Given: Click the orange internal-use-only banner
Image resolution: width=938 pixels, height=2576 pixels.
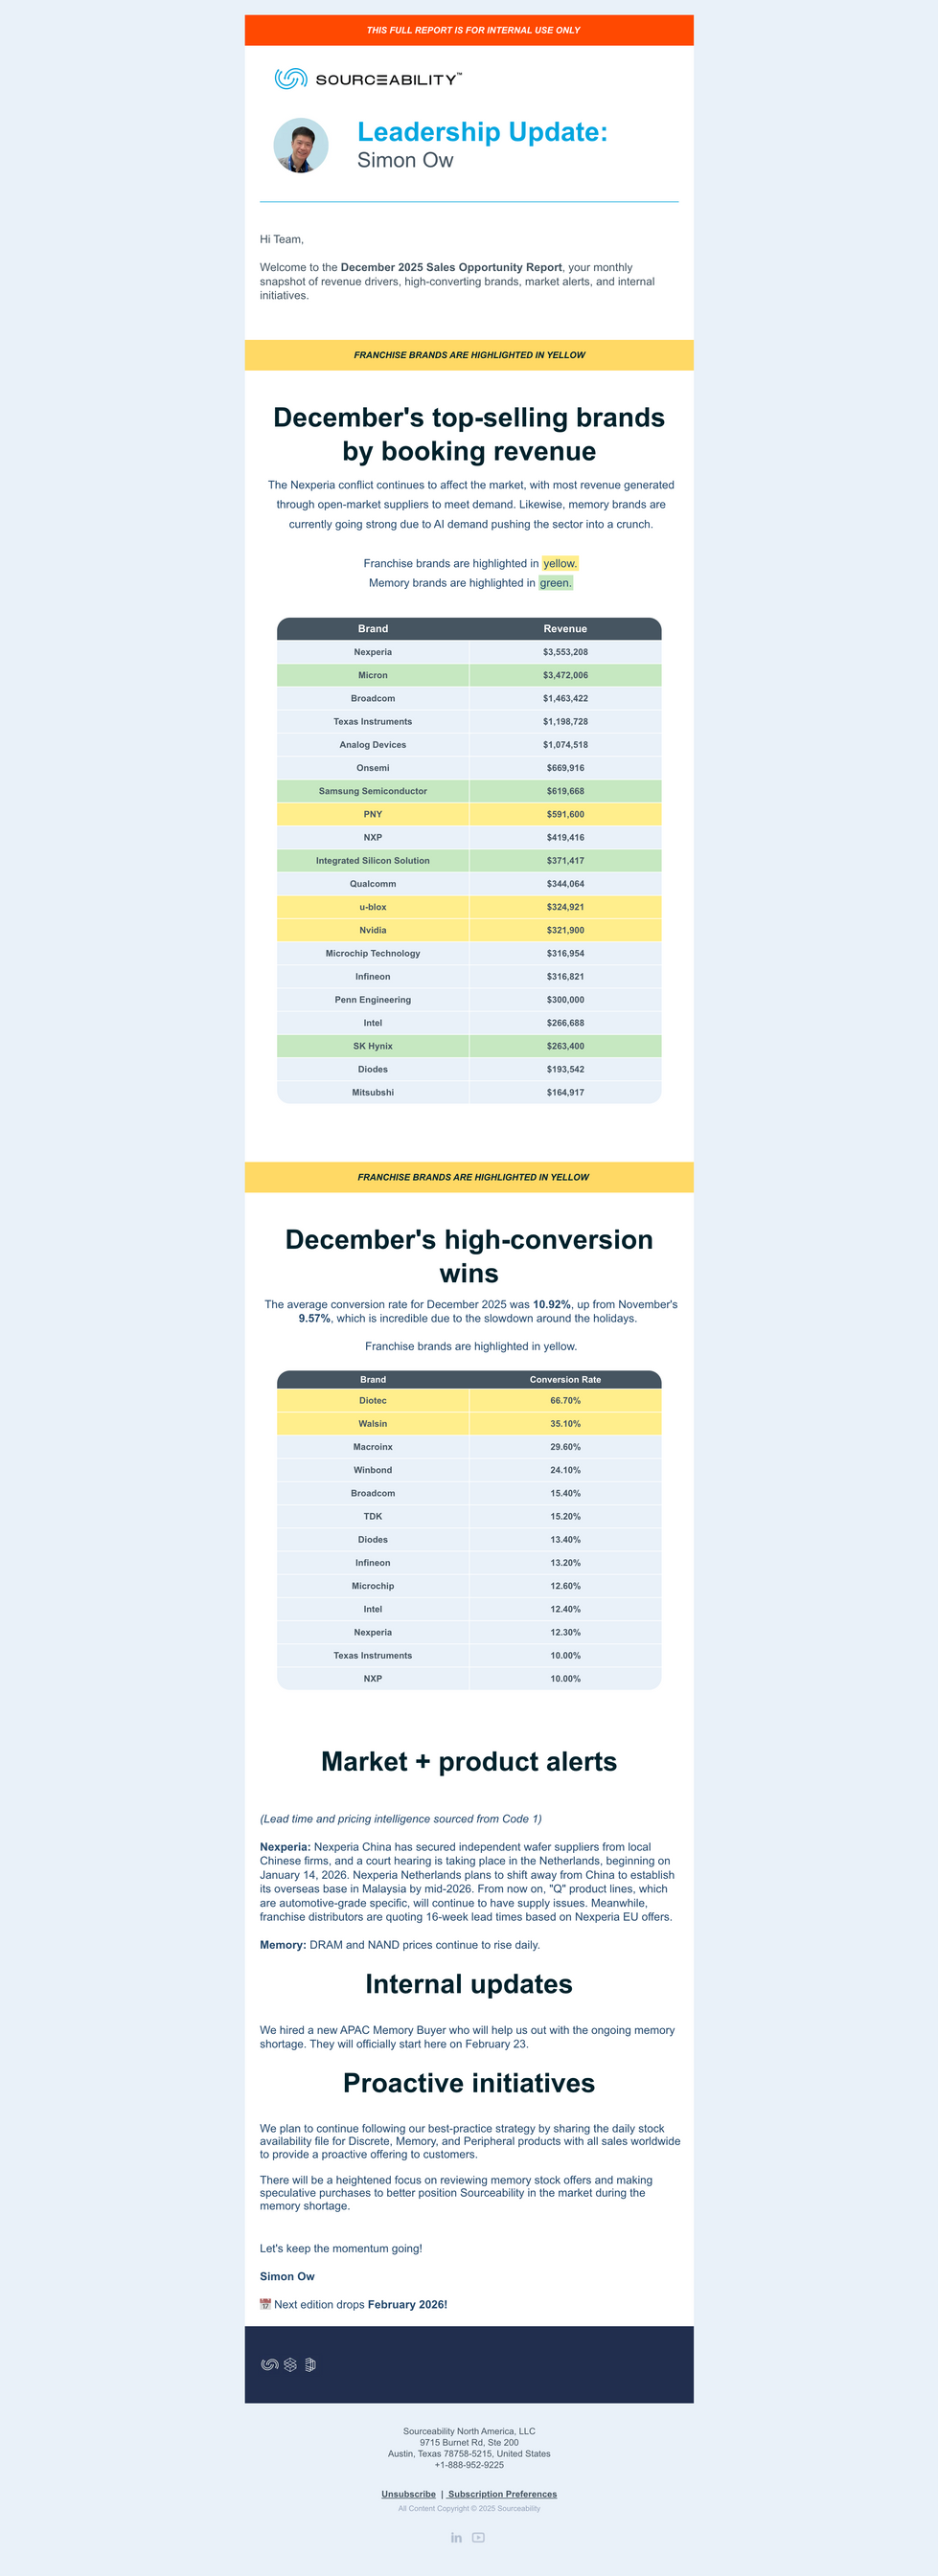Looking at the screenshot, I should [x=469, y=30].
